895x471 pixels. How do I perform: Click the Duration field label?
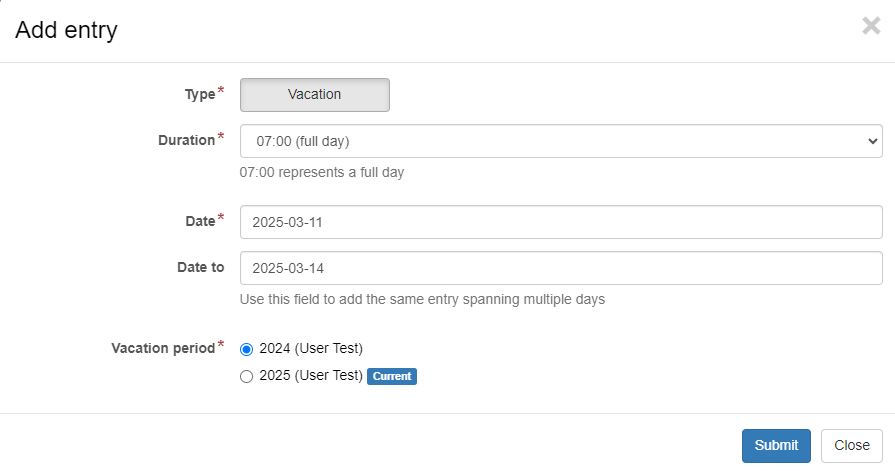pos(186,141)
